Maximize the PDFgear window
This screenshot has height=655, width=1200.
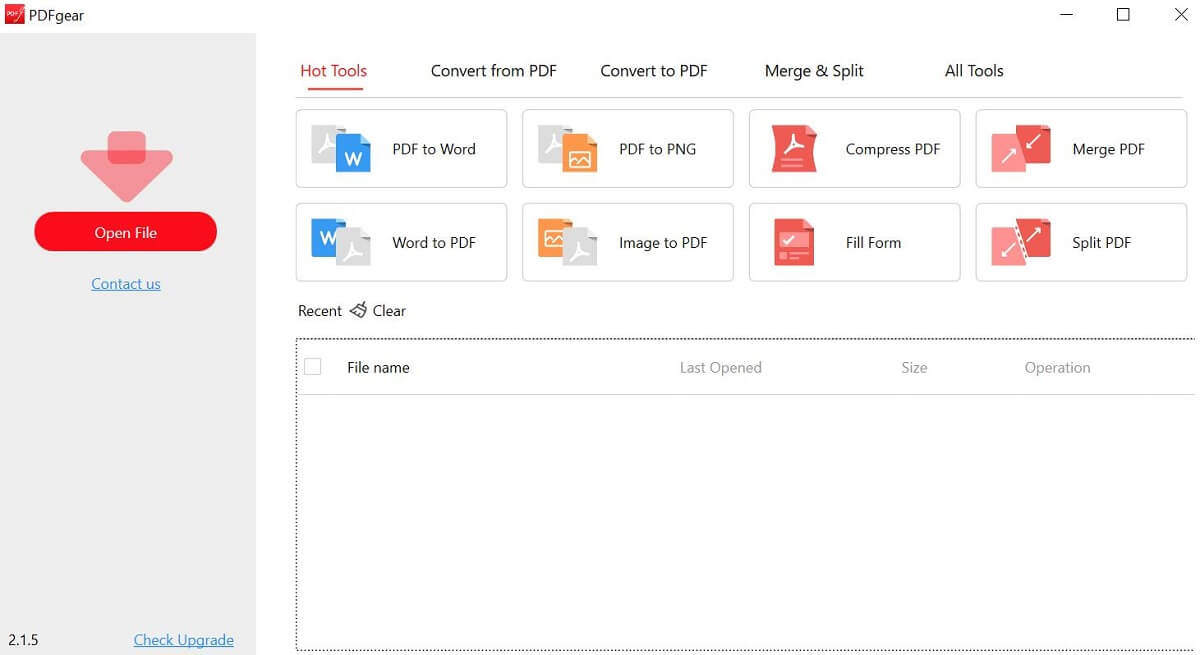pos(1123,15)
